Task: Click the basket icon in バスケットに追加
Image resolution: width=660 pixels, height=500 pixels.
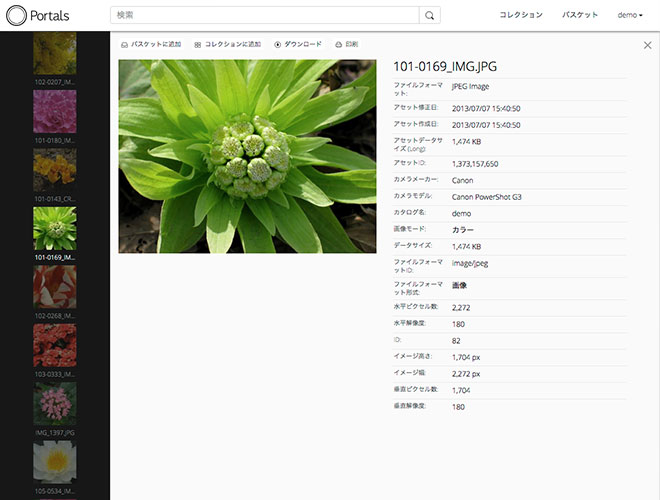Action: click(x=124, y=45)
